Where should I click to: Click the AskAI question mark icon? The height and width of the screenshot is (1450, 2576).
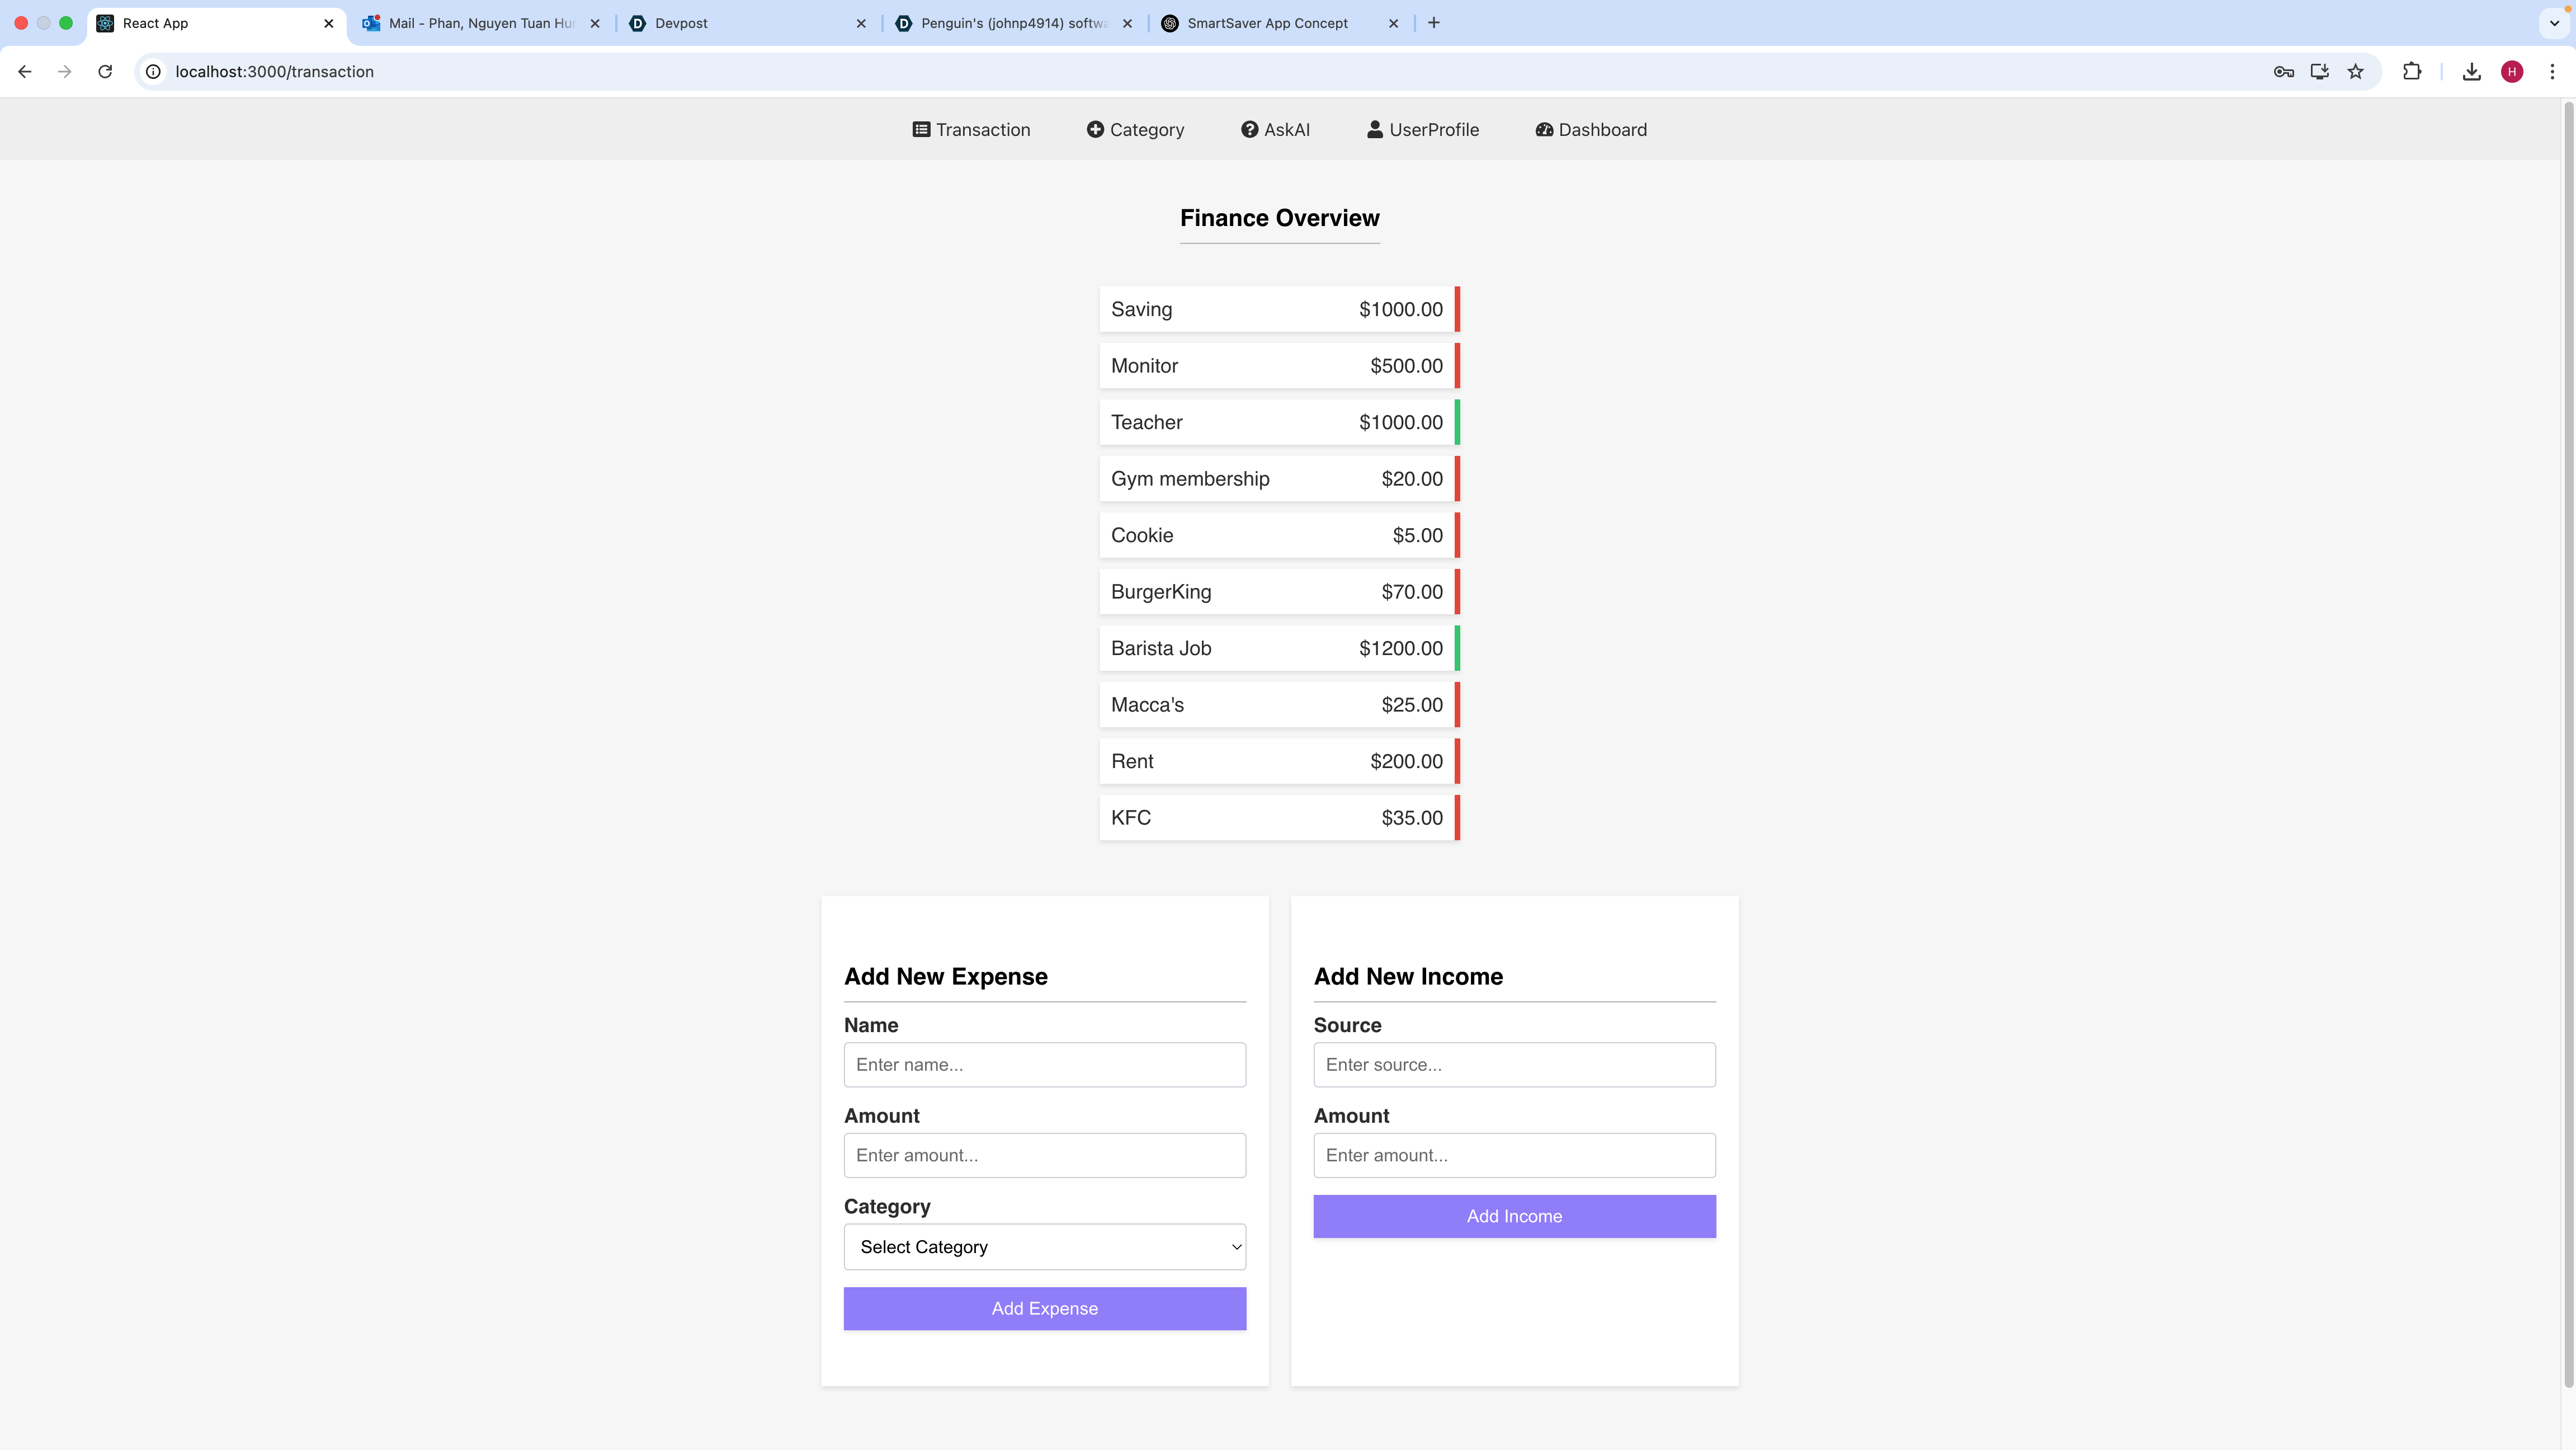(1249, 130)
